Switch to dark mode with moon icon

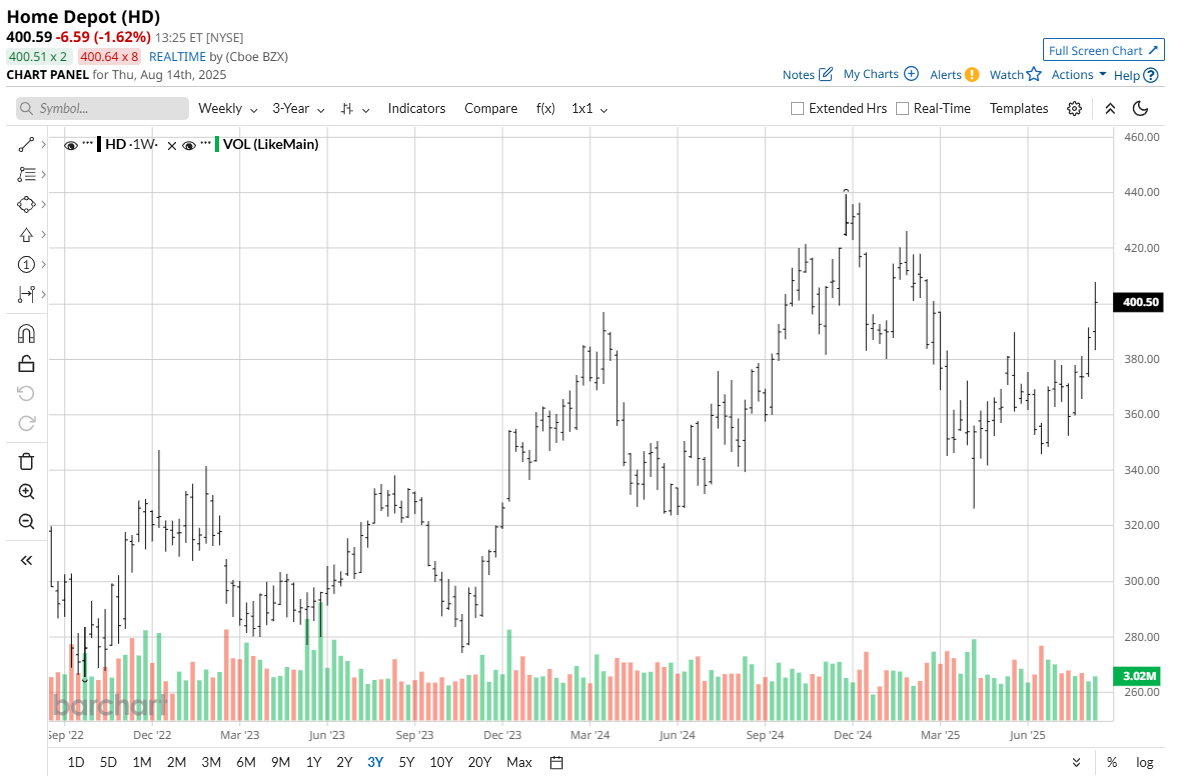point(1140,109)
